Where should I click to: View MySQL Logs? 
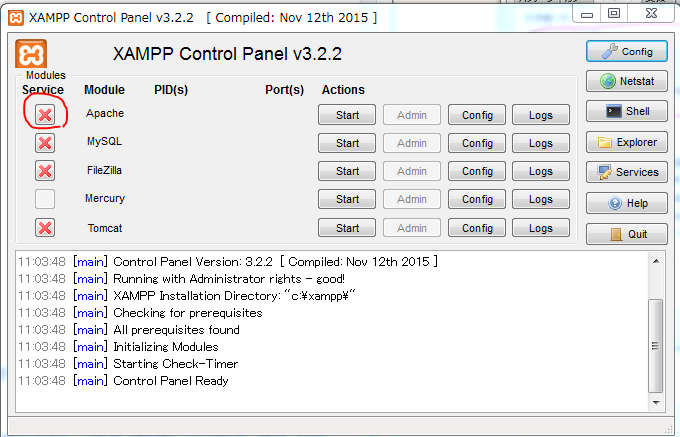click(x=541, y=143)
